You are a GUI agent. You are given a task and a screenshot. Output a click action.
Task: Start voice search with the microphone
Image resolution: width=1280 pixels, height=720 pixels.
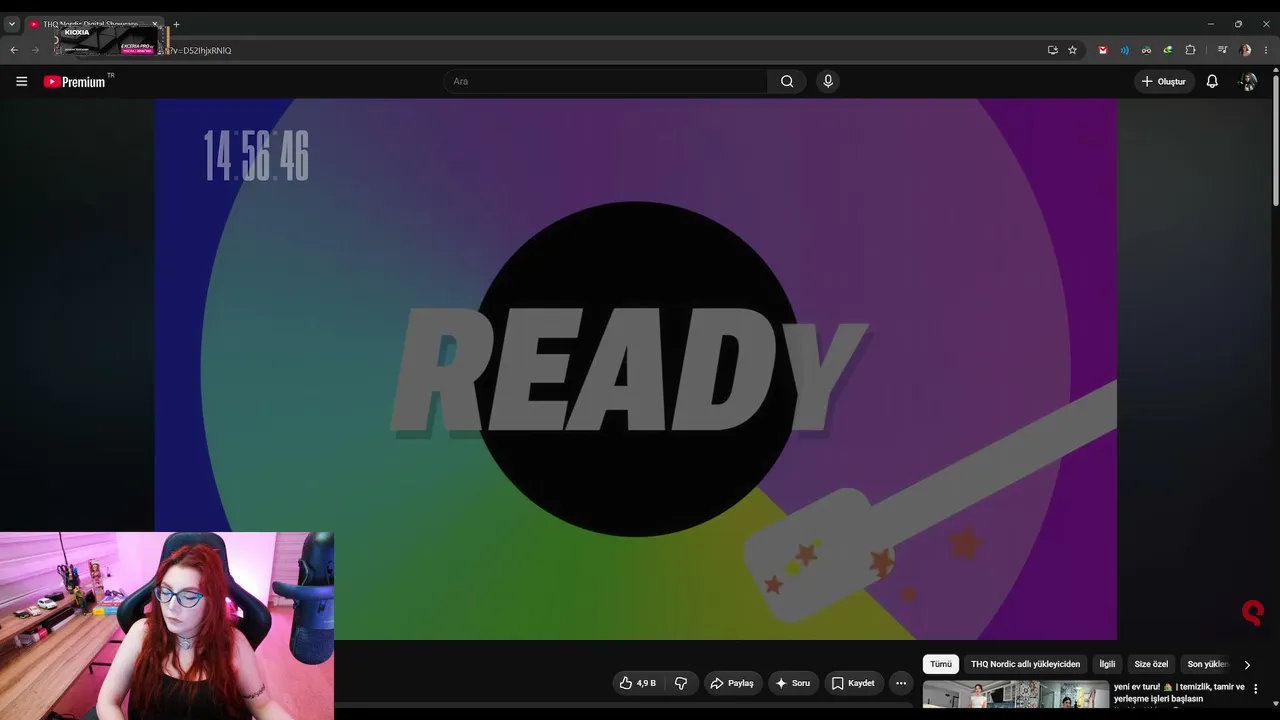pos(827,81)
